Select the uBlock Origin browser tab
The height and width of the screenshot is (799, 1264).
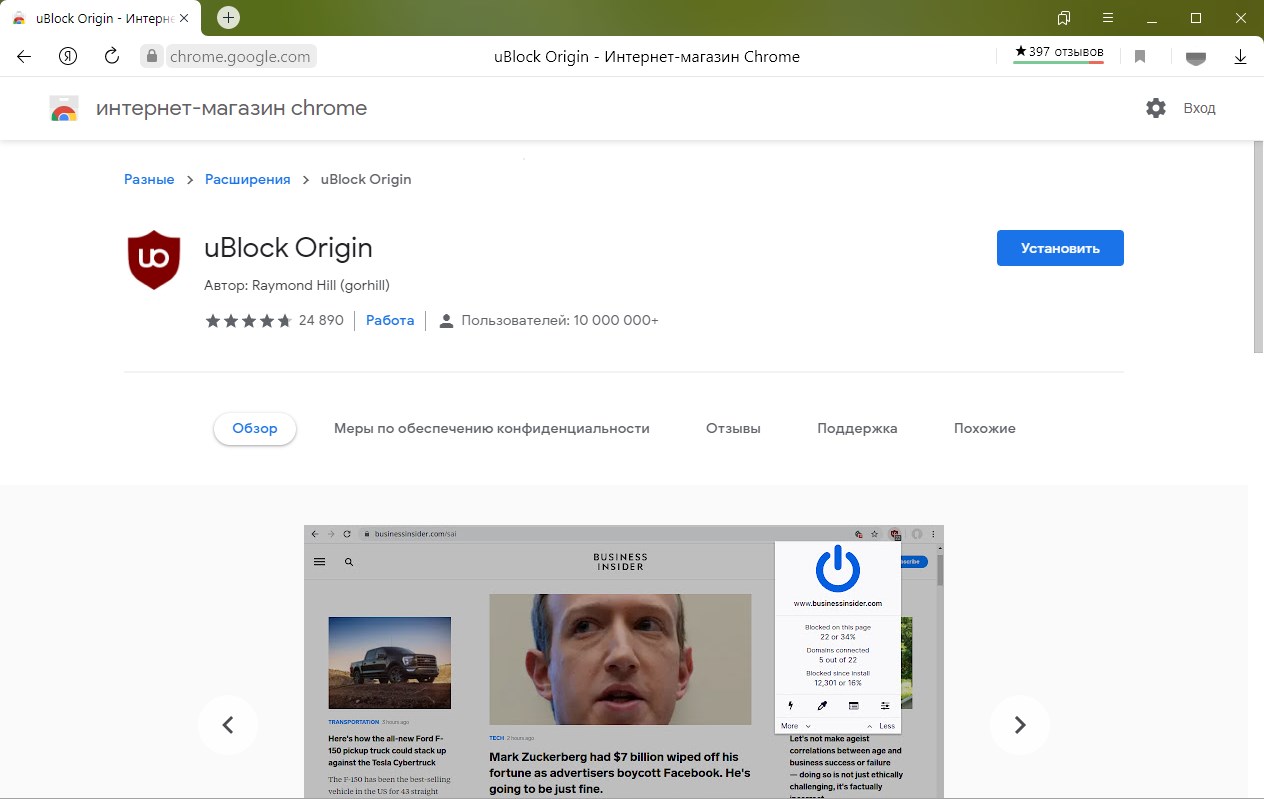coord(100,19)
